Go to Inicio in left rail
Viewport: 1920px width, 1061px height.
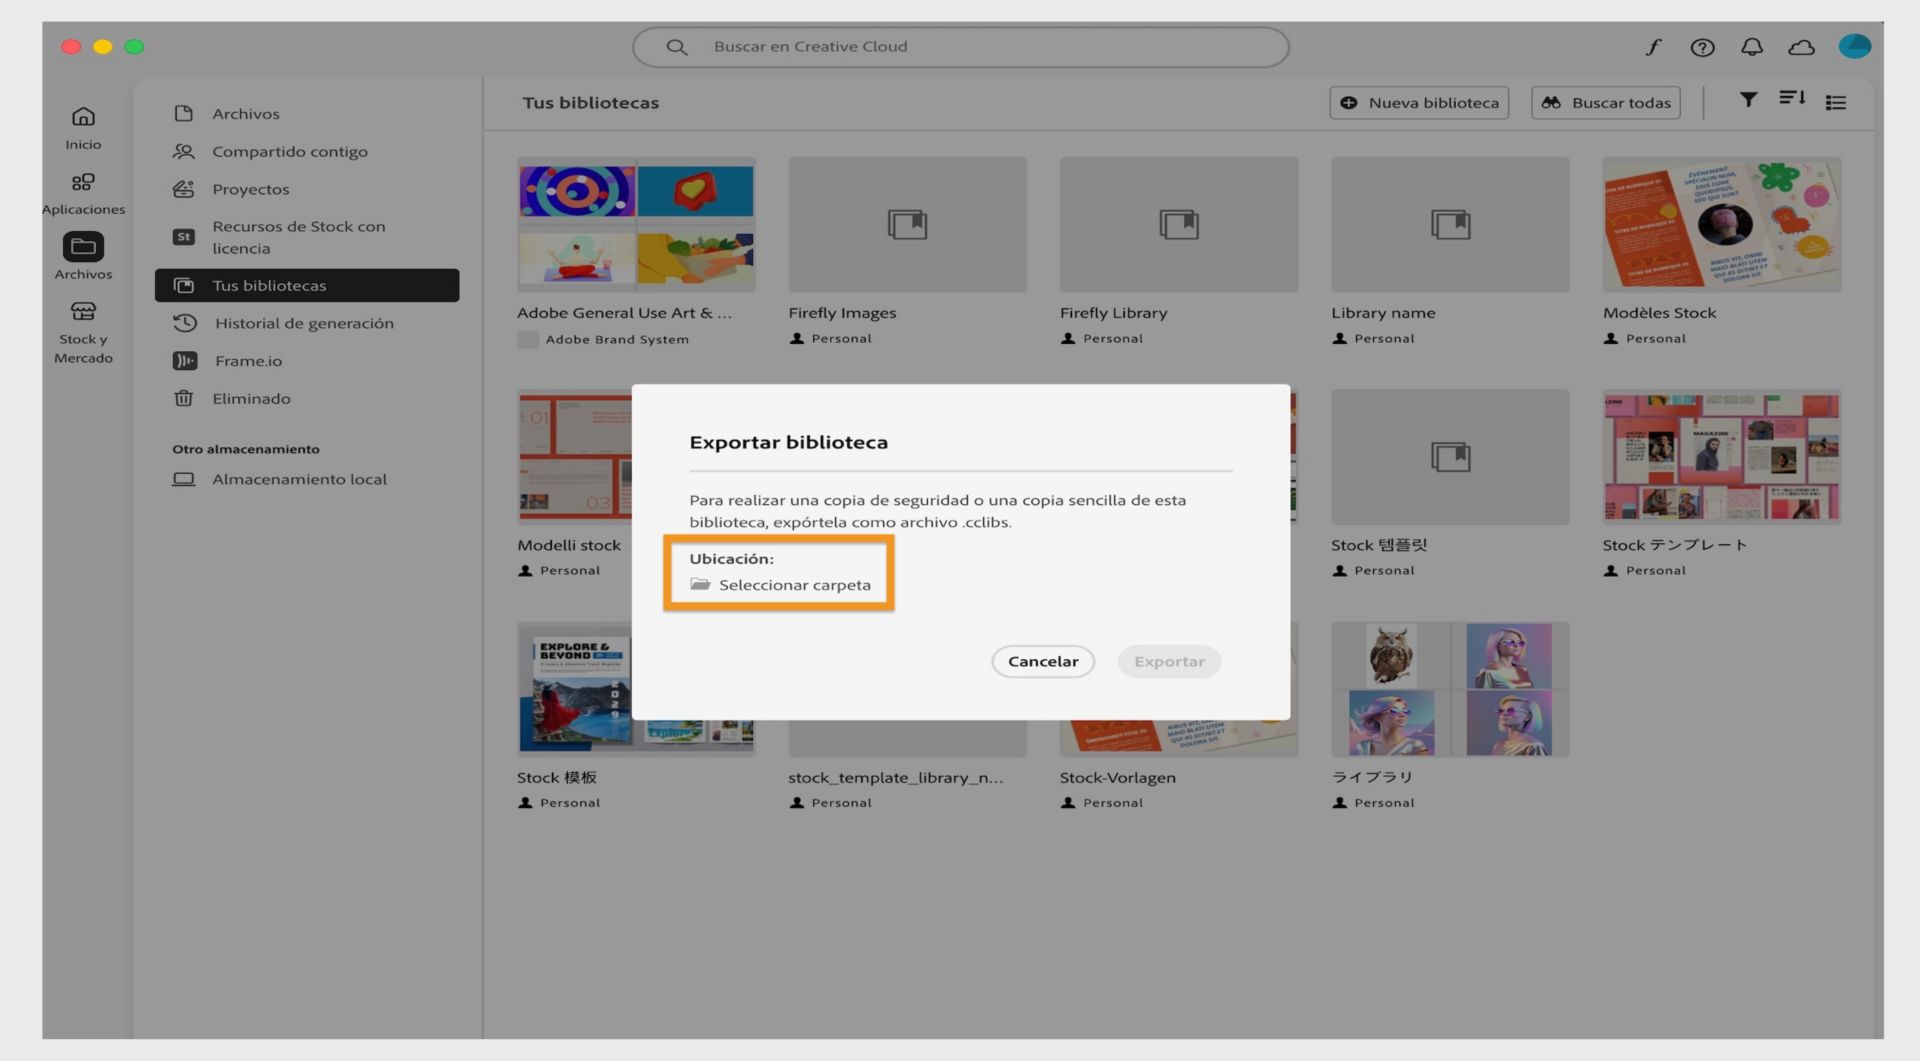(x=83, y=128)
